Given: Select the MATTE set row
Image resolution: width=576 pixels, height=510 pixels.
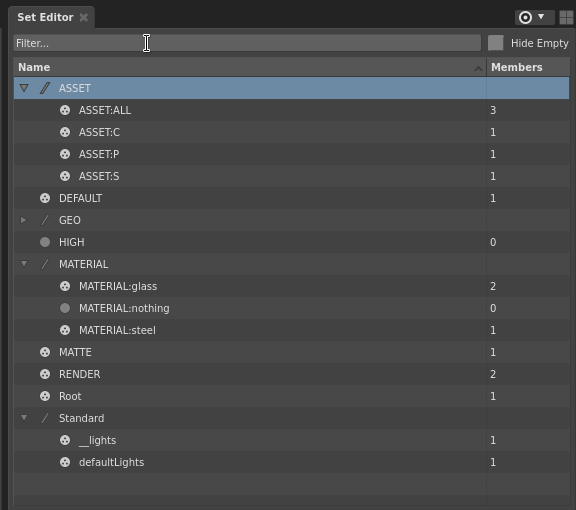Looking at the screenshot, I should pos(292,352).
